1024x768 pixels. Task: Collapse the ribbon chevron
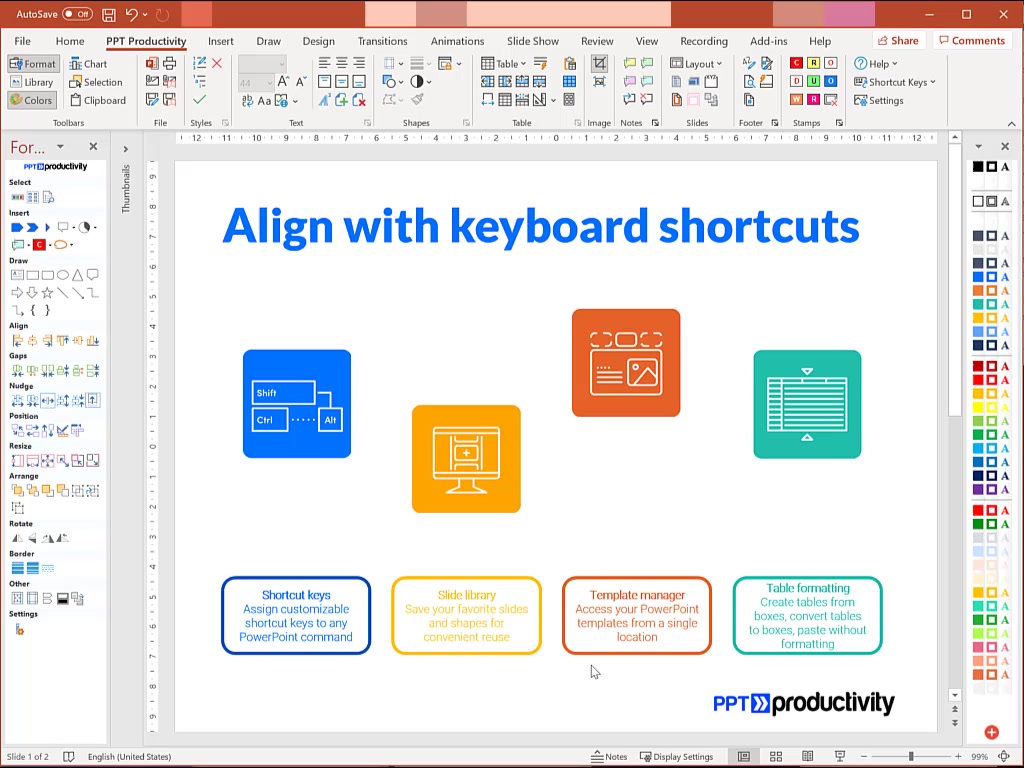(x=1012, y=123)
